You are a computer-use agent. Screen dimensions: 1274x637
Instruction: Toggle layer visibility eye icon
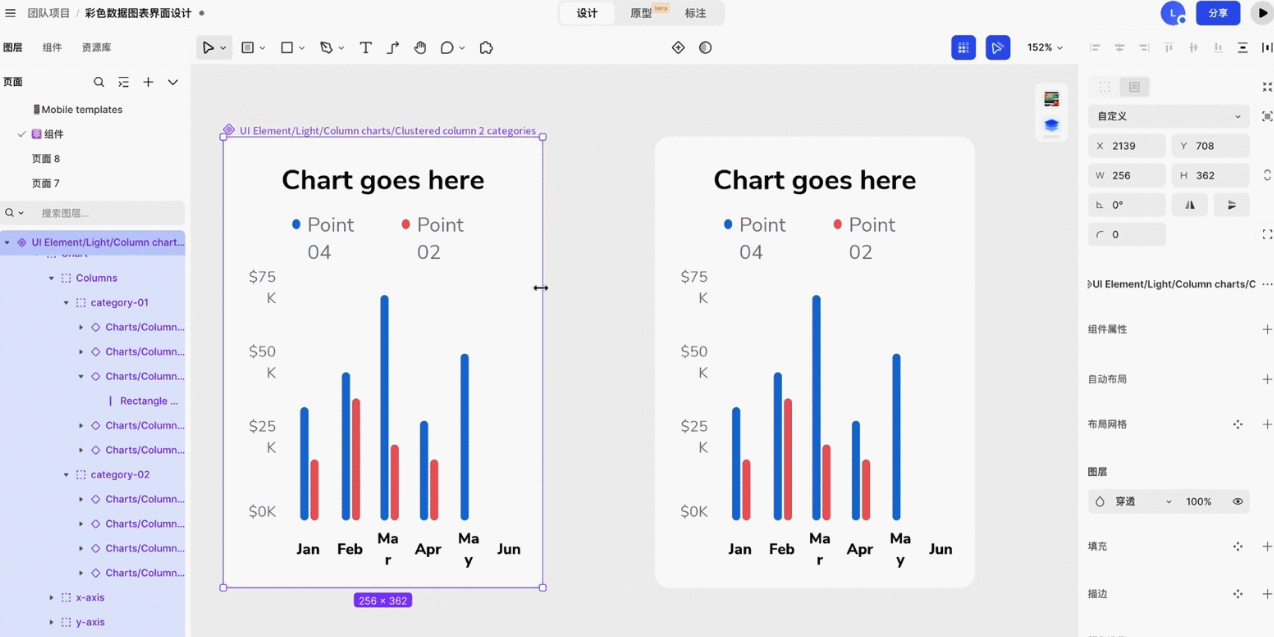1237,502
